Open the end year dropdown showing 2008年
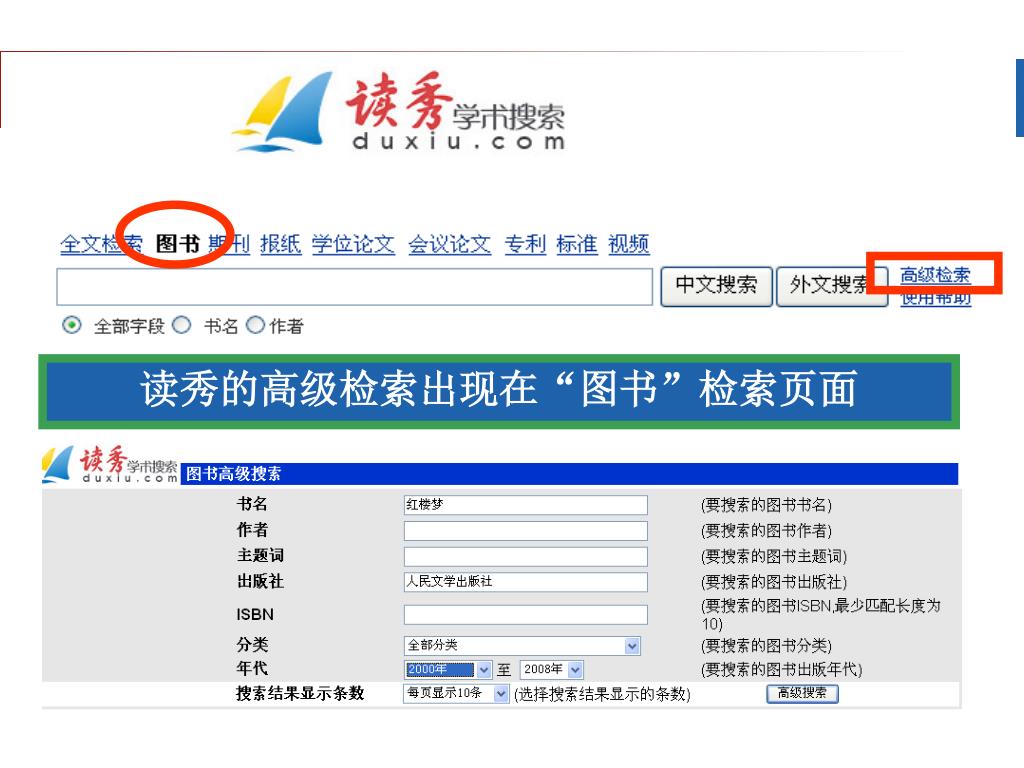Image resolution: width=1024 pixels, height=768 pixels. click(551, 669)
